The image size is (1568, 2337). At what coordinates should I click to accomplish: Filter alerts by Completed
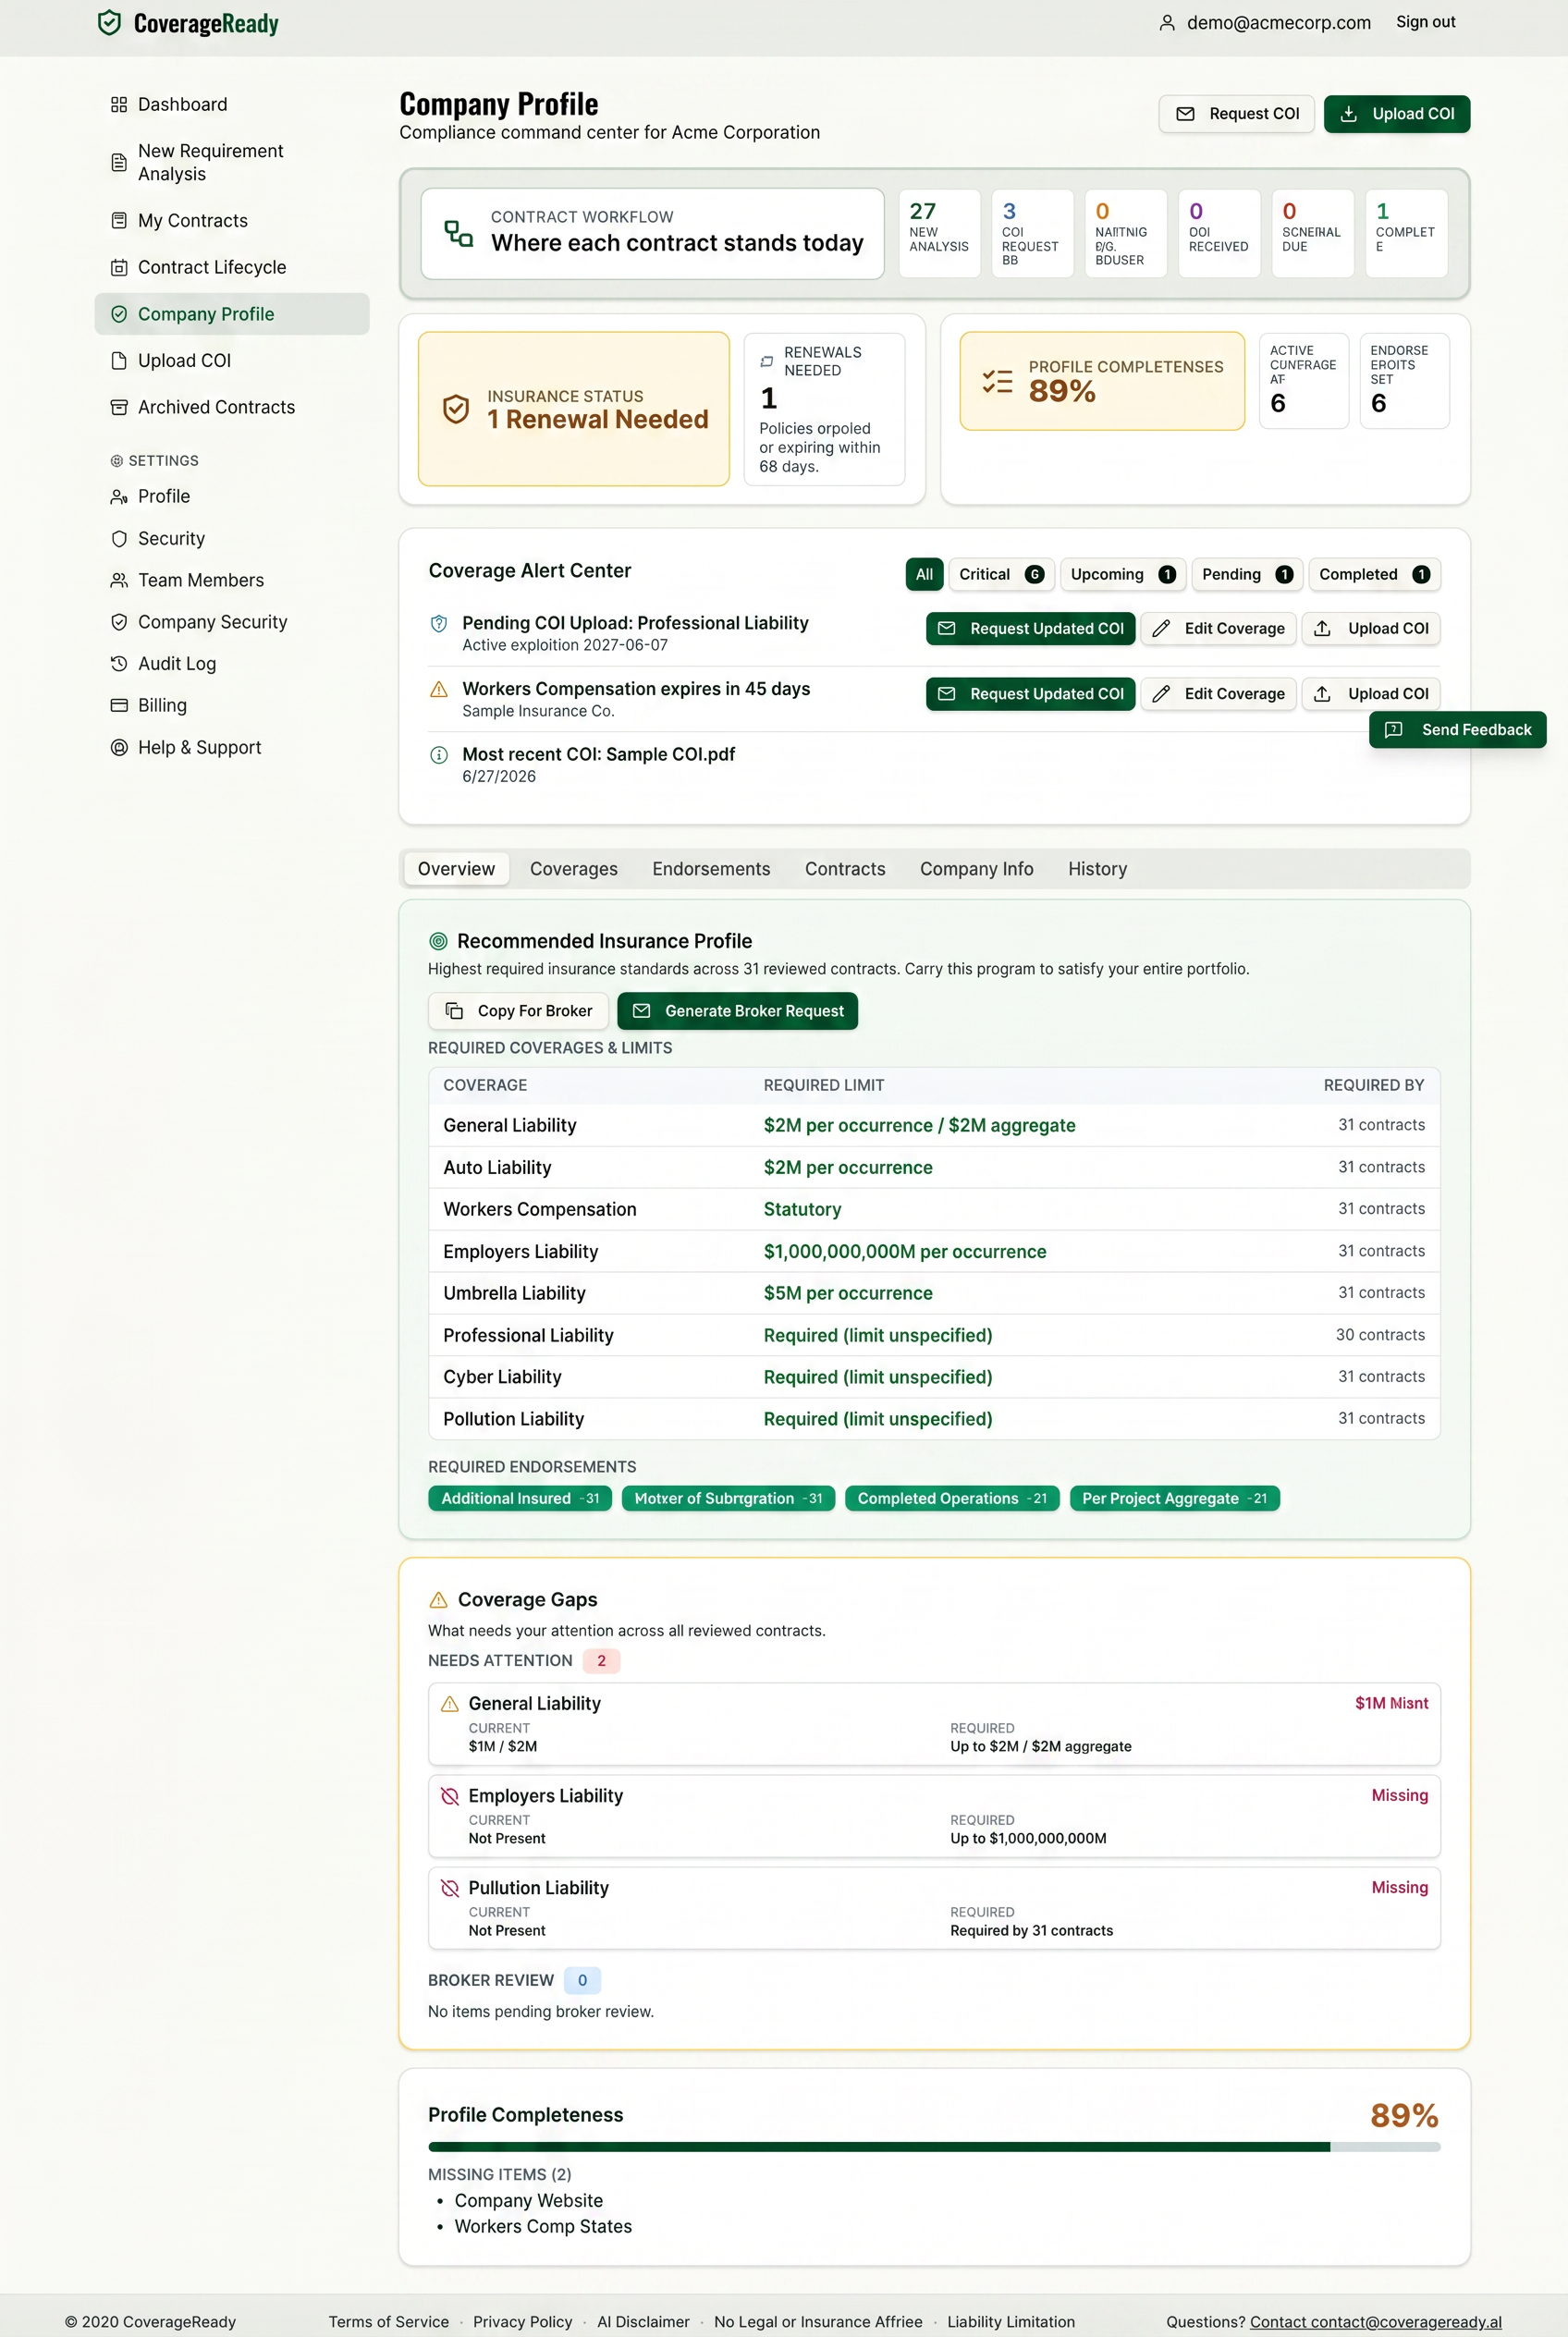pos(1374,575)
